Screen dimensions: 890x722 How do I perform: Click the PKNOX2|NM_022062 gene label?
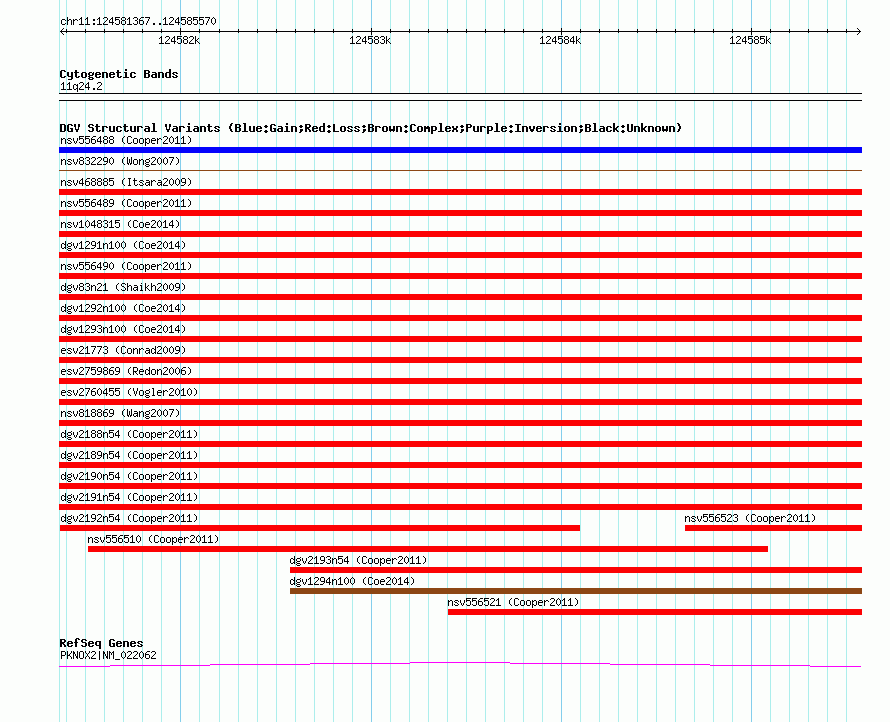[x=108, y=655]
